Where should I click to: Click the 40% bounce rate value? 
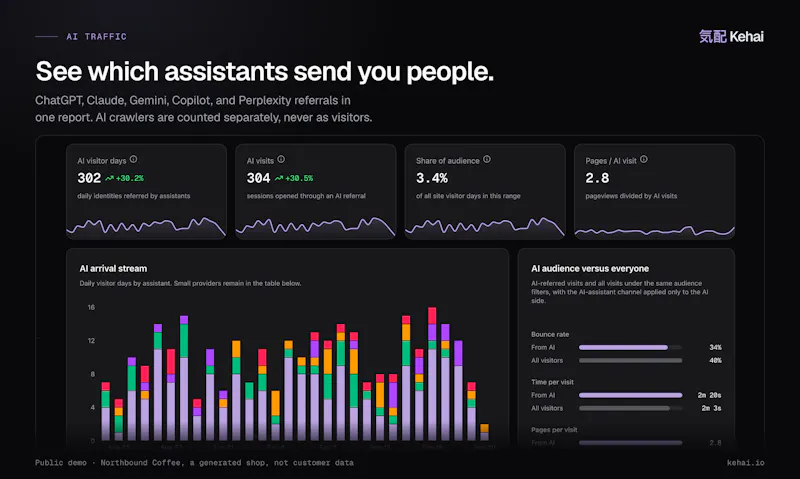tap(715, 361)
